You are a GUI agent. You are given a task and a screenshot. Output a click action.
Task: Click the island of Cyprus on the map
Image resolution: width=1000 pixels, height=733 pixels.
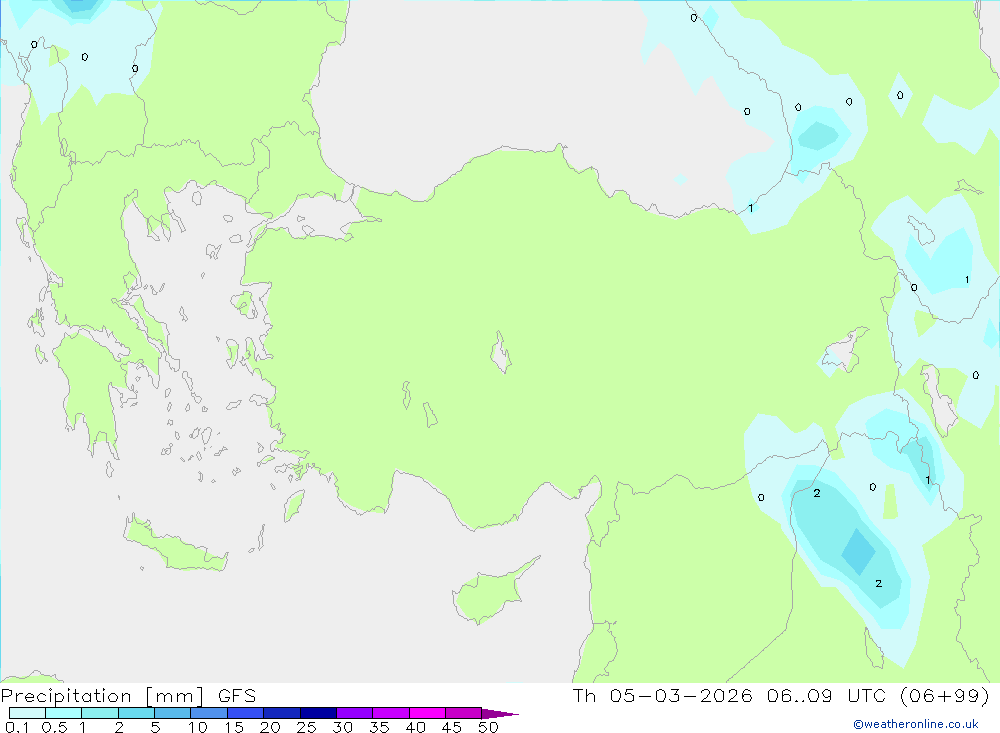coord(488,593)
